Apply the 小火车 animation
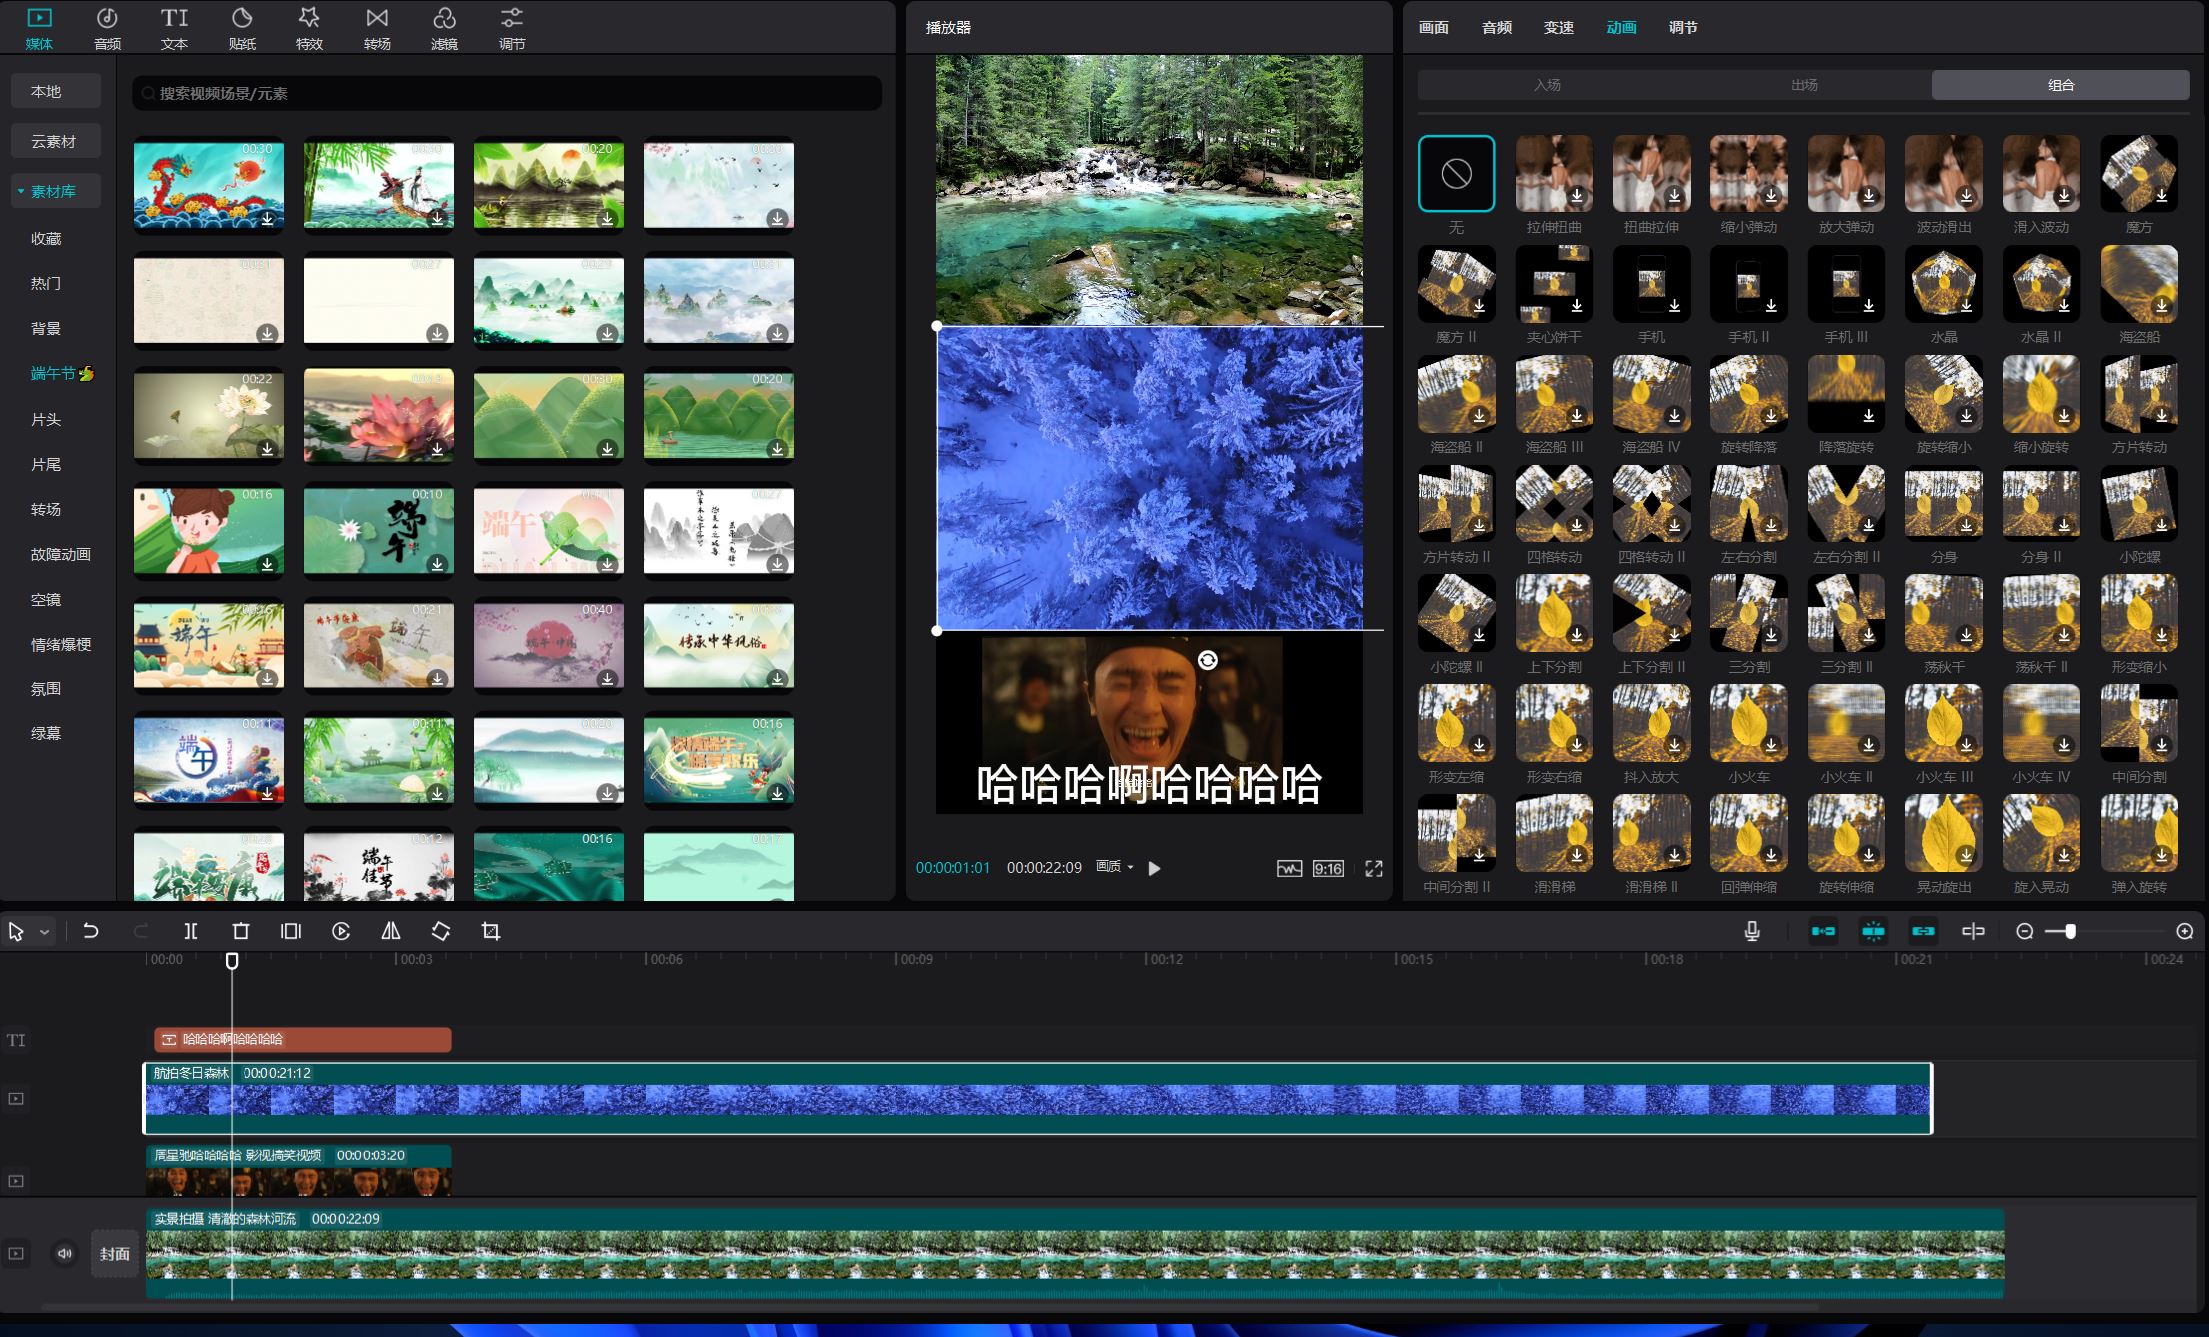 (1749, 724)
